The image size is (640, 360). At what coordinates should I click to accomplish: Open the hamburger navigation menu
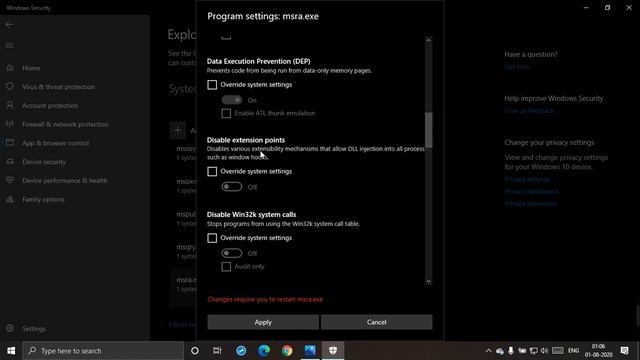coord(9,45)
